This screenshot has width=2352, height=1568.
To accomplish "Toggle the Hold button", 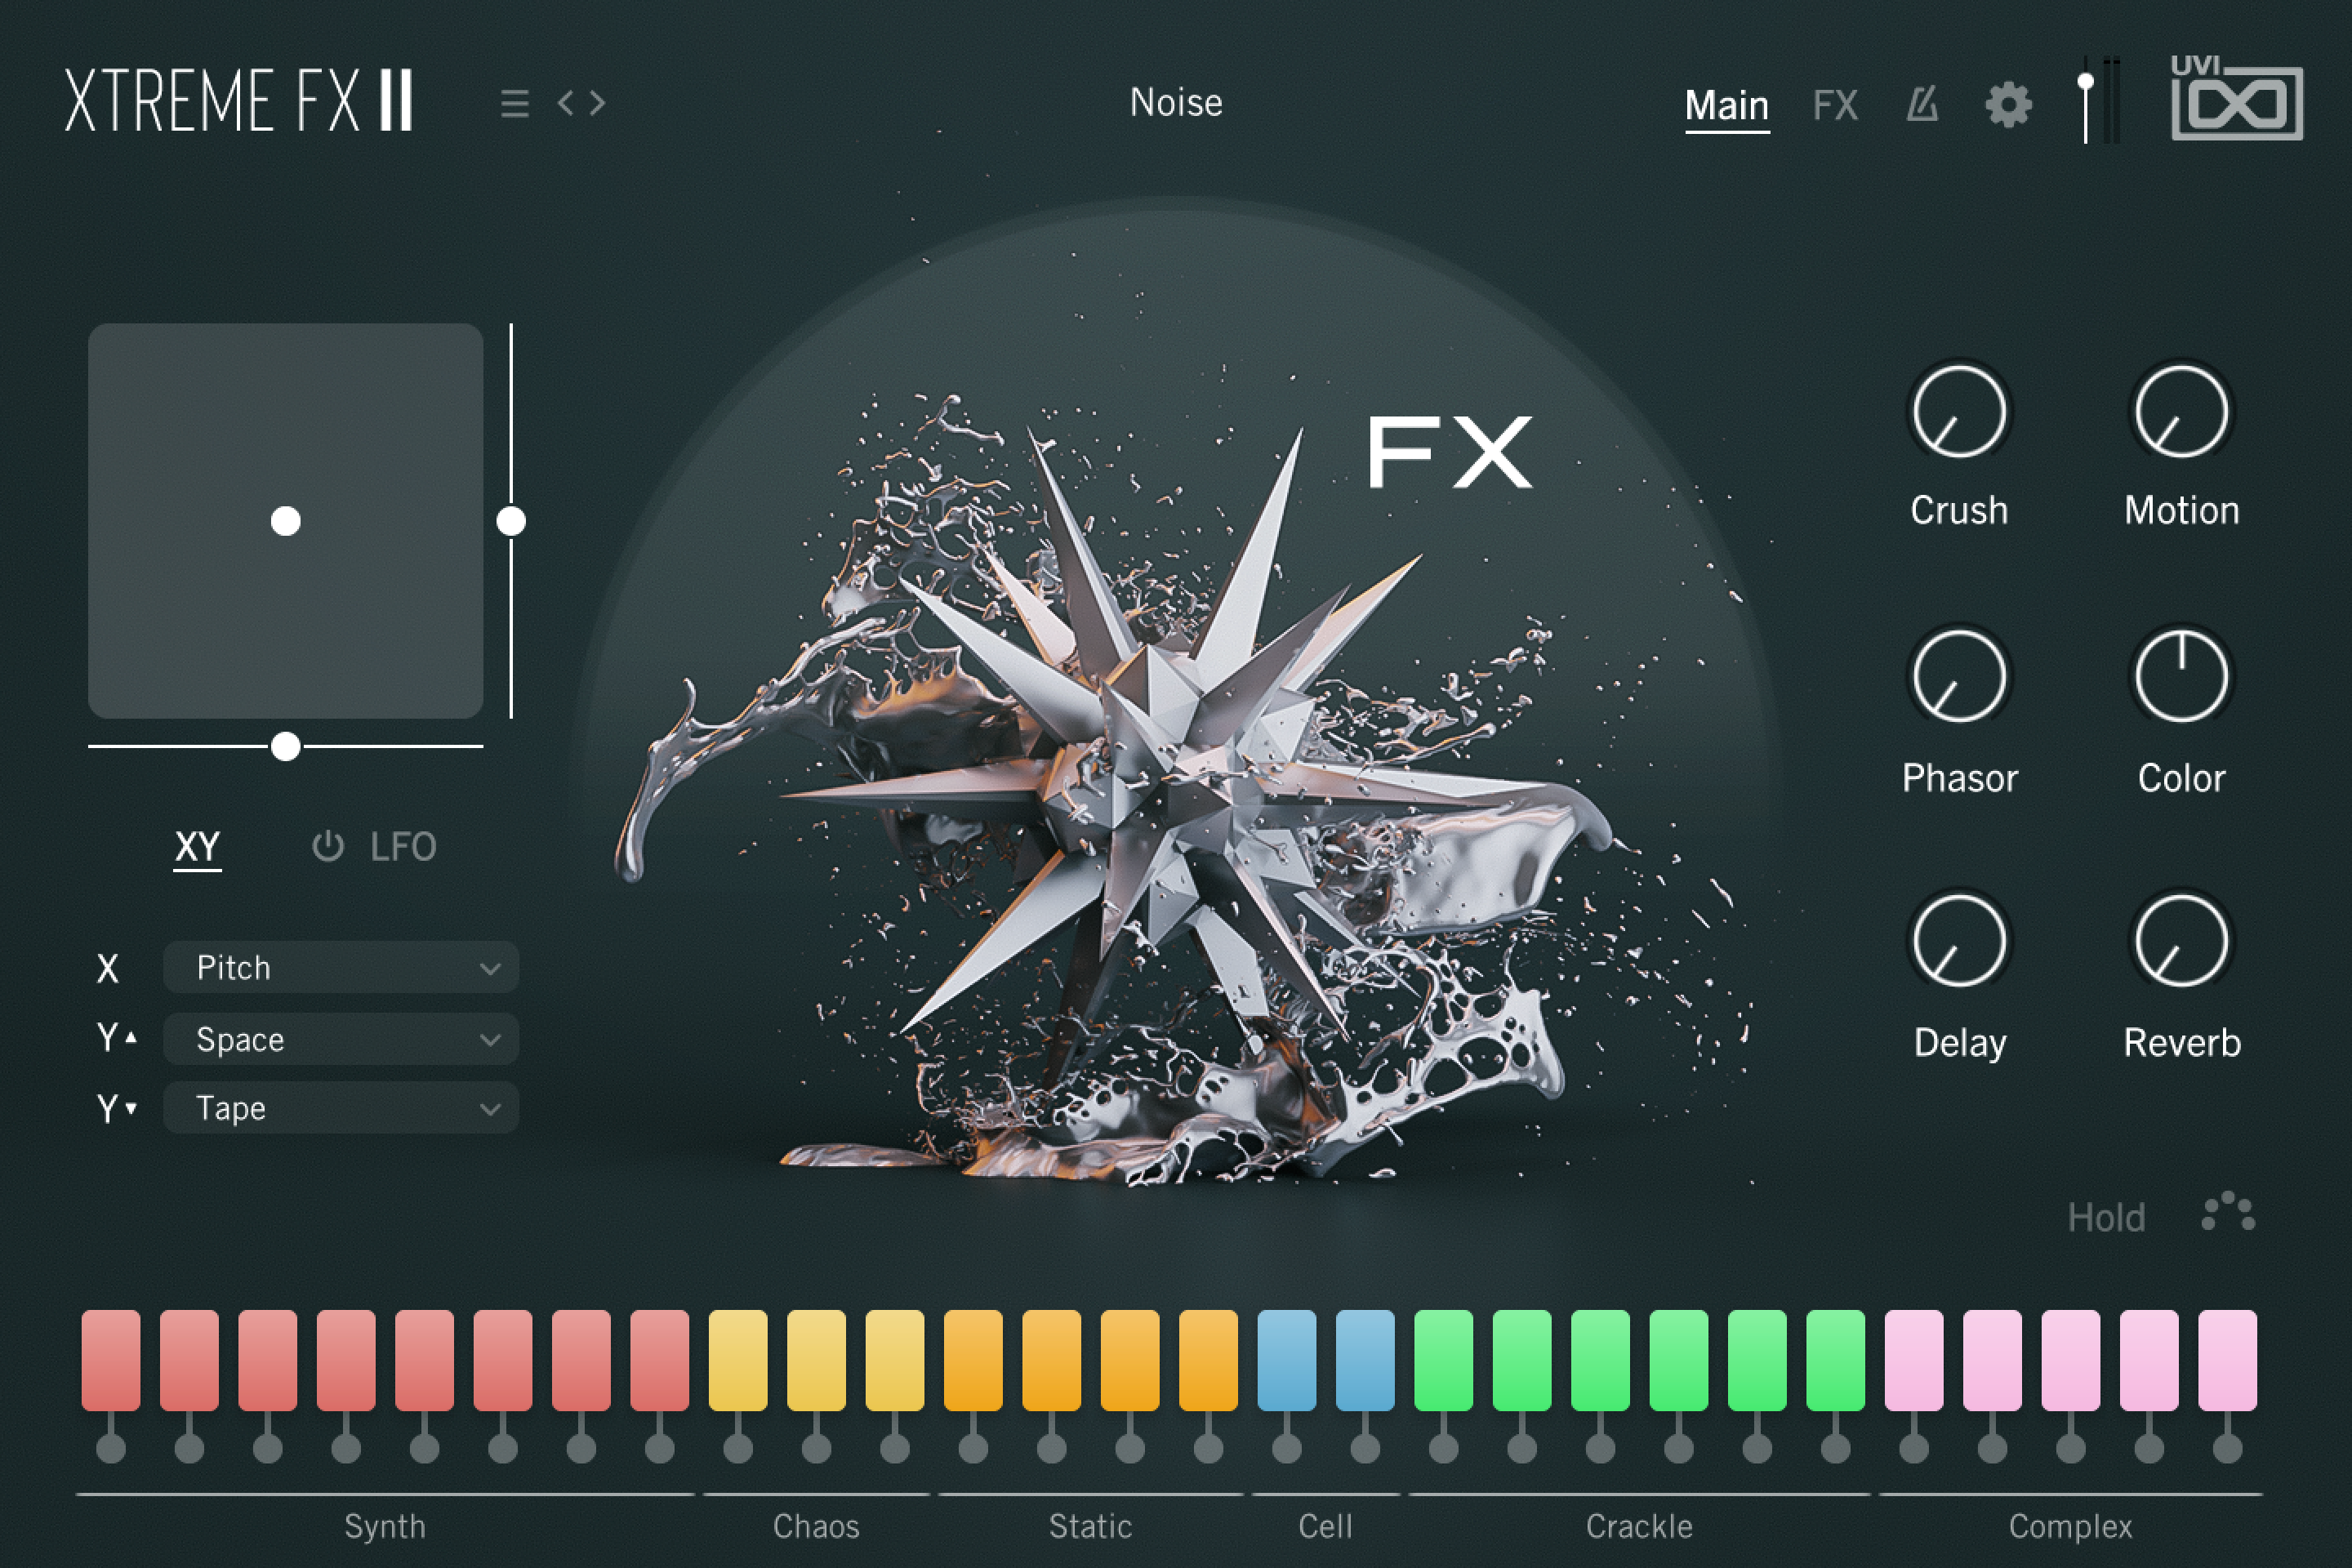I will pyautogui.click(x=2106, y=1217).
